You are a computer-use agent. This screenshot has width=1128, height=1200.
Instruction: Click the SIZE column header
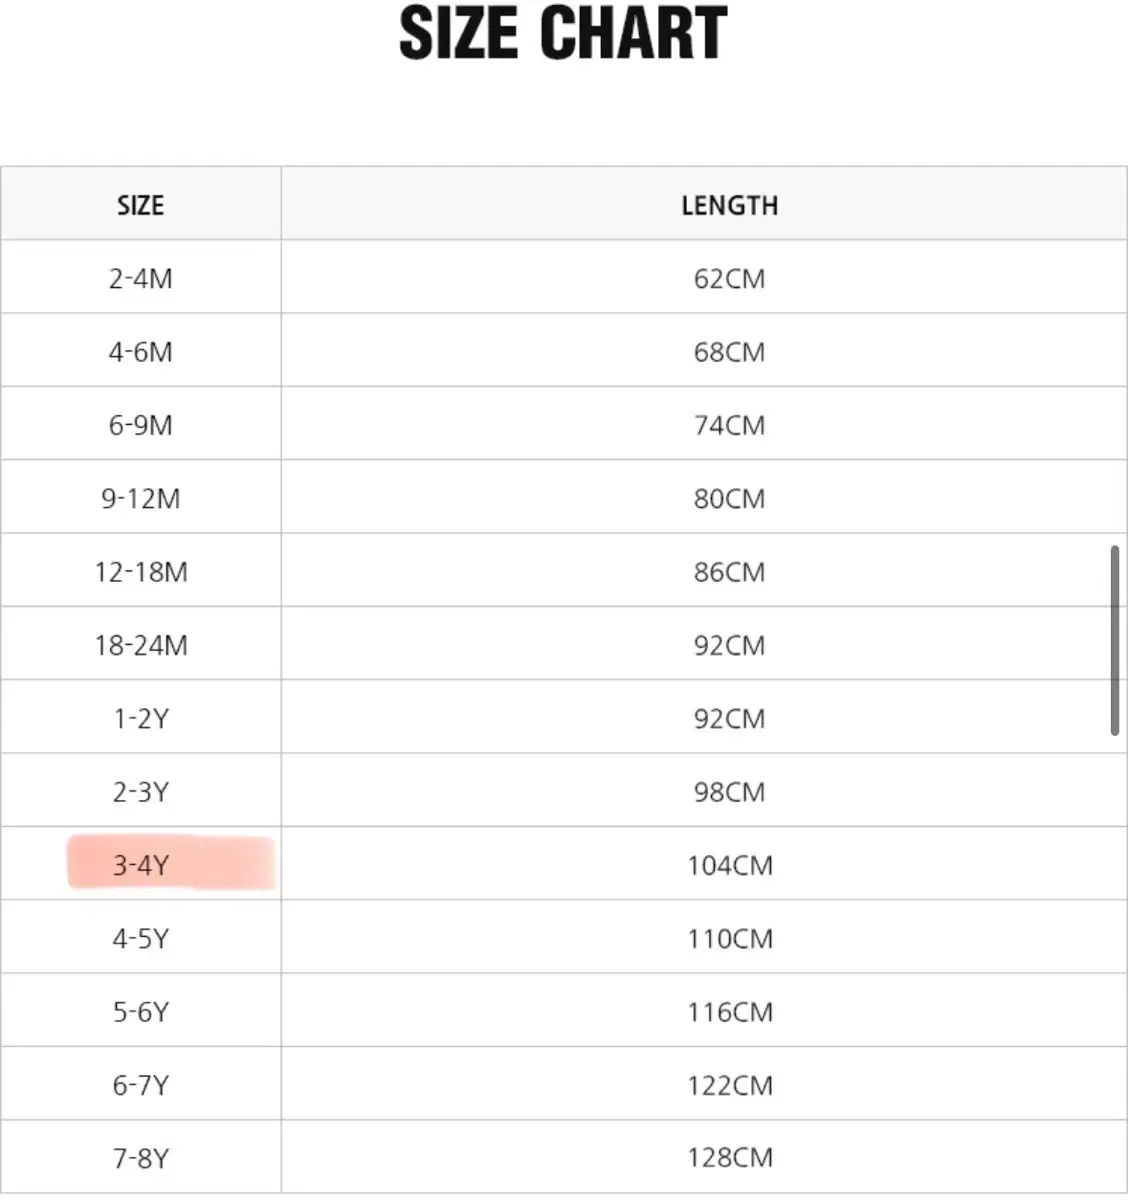click(140, 205)
